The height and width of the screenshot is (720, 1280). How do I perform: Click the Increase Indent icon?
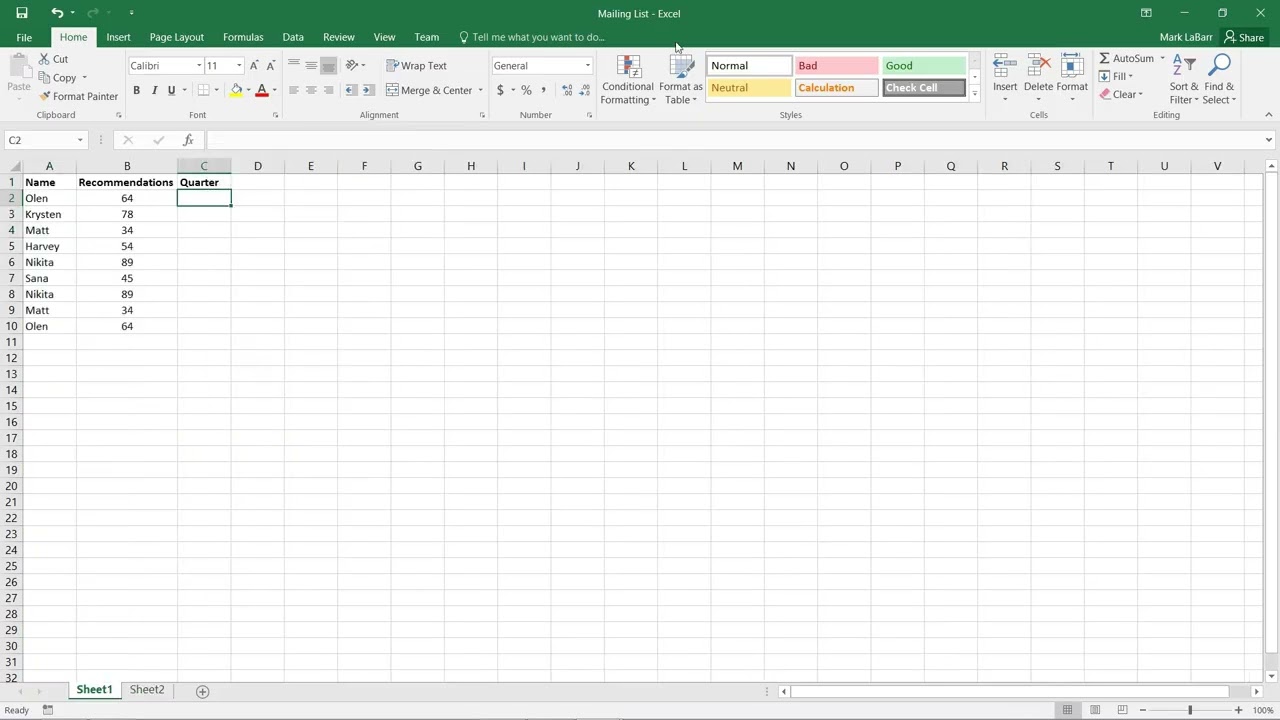pyautogui.click(x=368, y=90)
